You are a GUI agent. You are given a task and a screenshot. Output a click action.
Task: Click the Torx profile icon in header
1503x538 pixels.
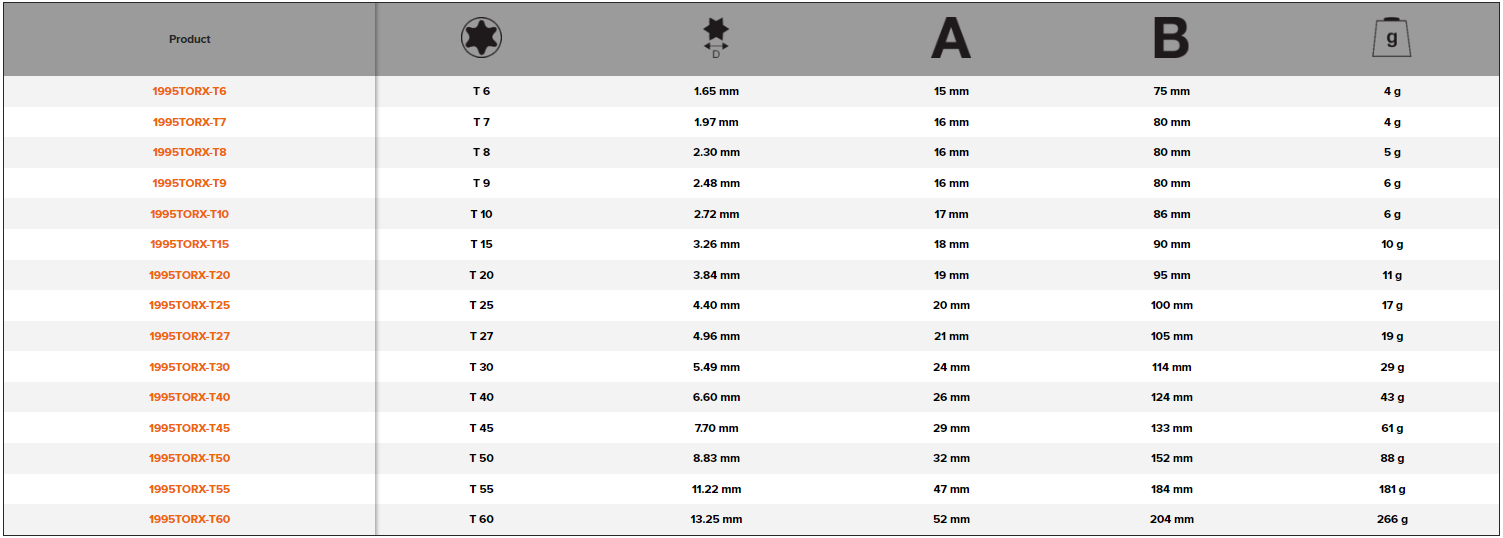481,39
